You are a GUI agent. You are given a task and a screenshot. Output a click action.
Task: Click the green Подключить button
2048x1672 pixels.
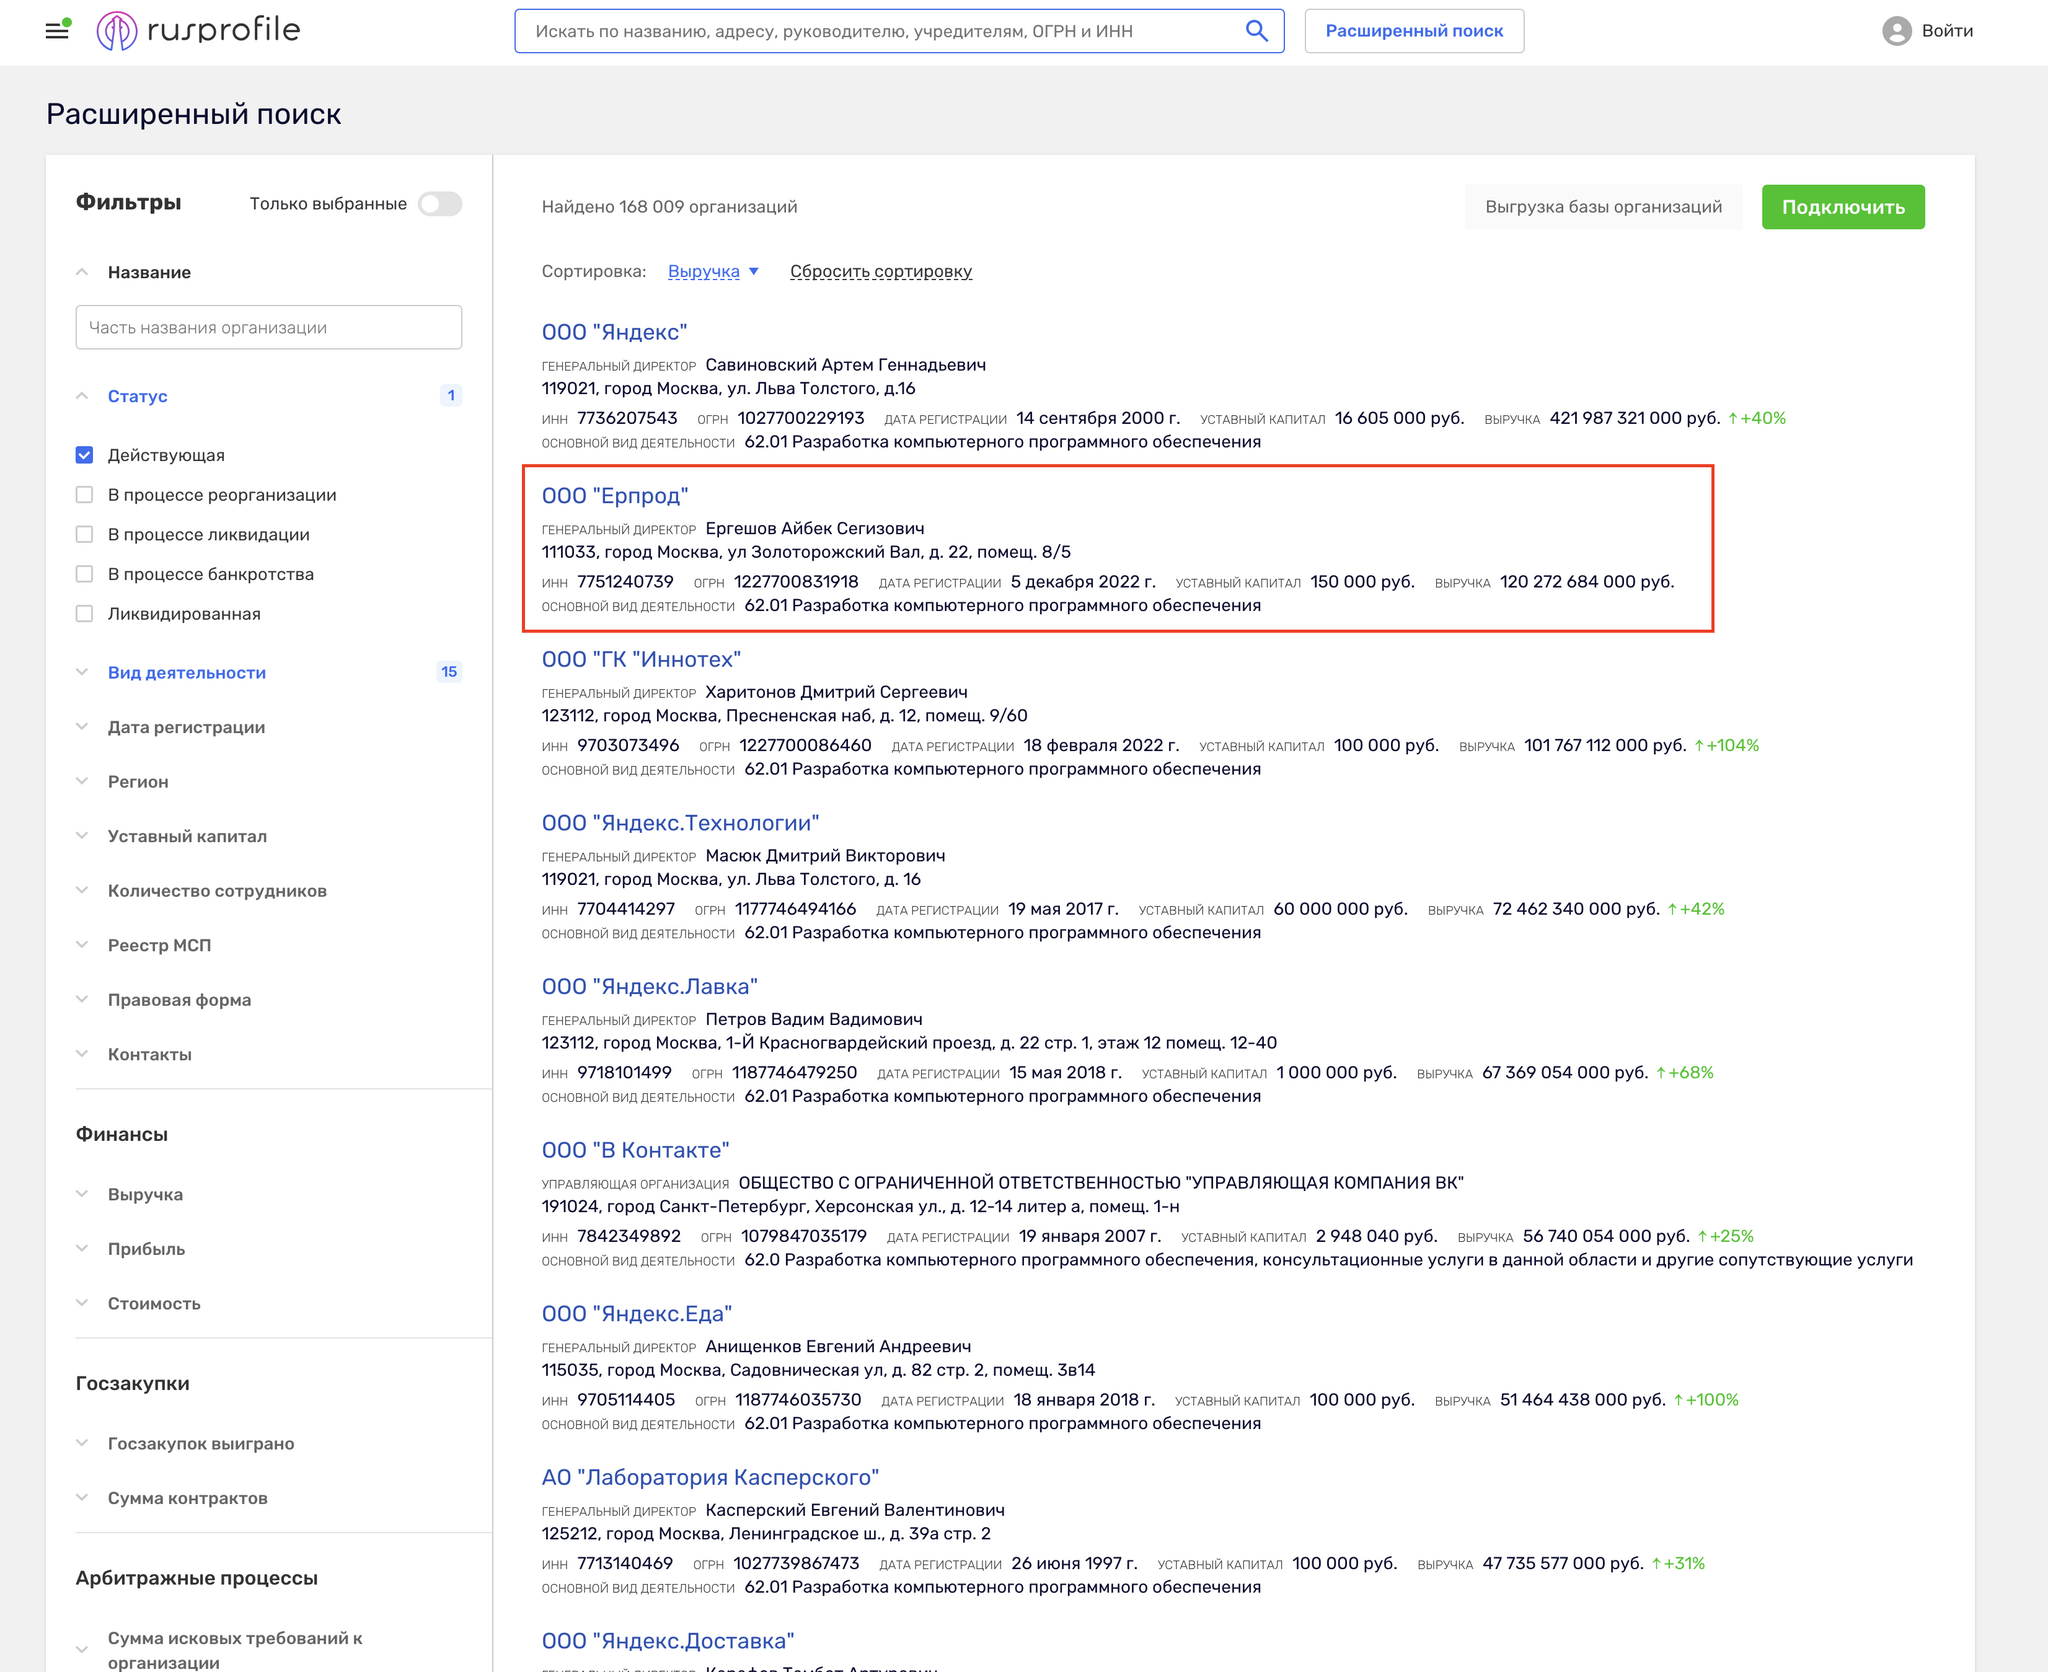[1842, 207]
